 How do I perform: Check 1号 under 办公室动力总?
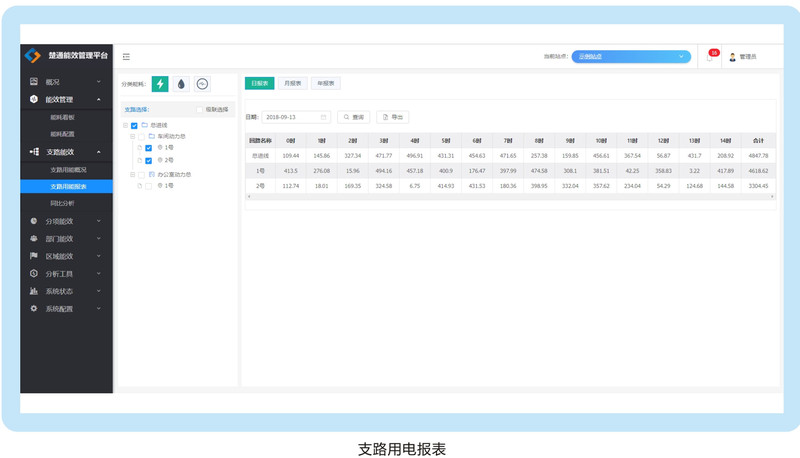coord(148,186)
